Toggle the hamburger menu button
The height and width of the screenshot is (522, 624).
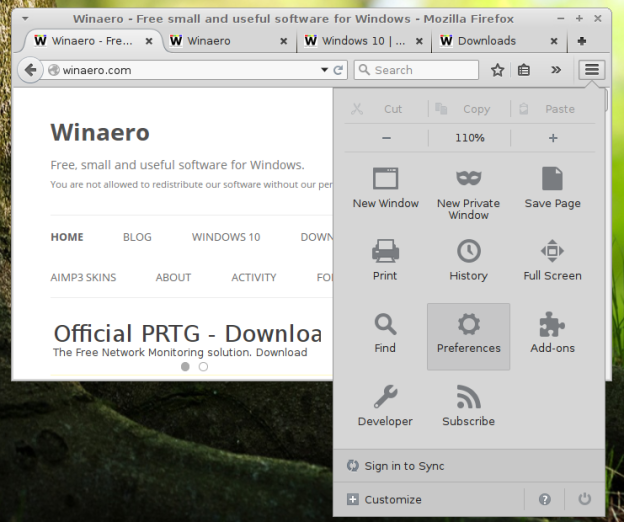click(x=592, y=69)
